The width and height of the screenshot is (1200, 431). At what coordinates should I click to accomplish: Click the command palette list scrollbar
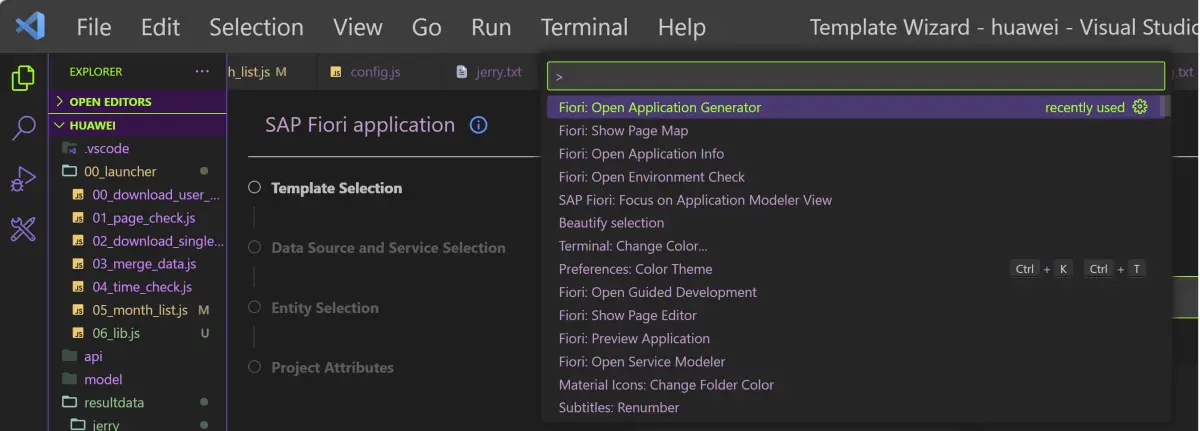1163,107
